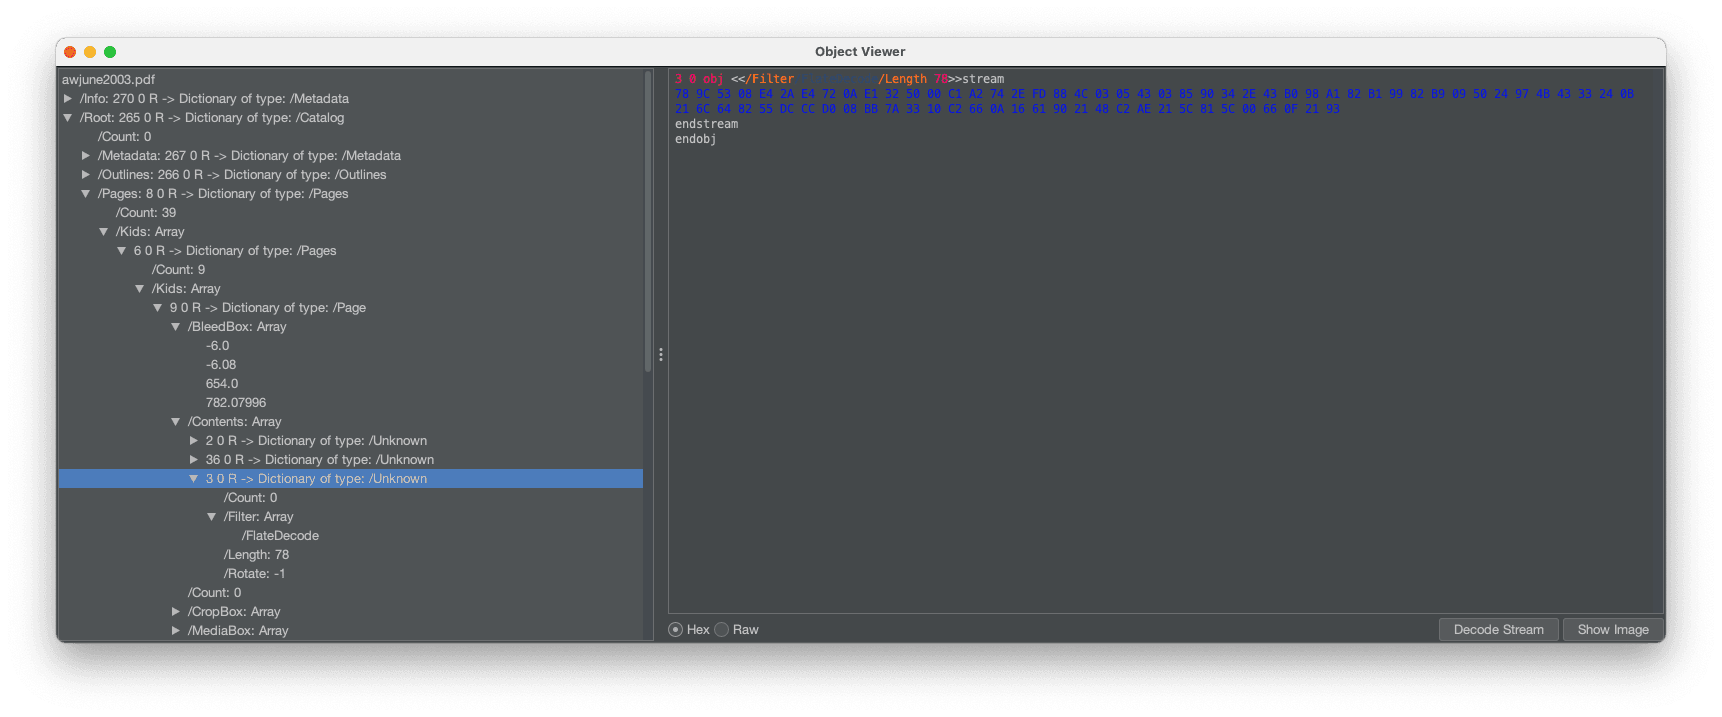1722x717 pixels.
Task: Collapse the /BleedBox: Array node
Action: tap(176, 327)
